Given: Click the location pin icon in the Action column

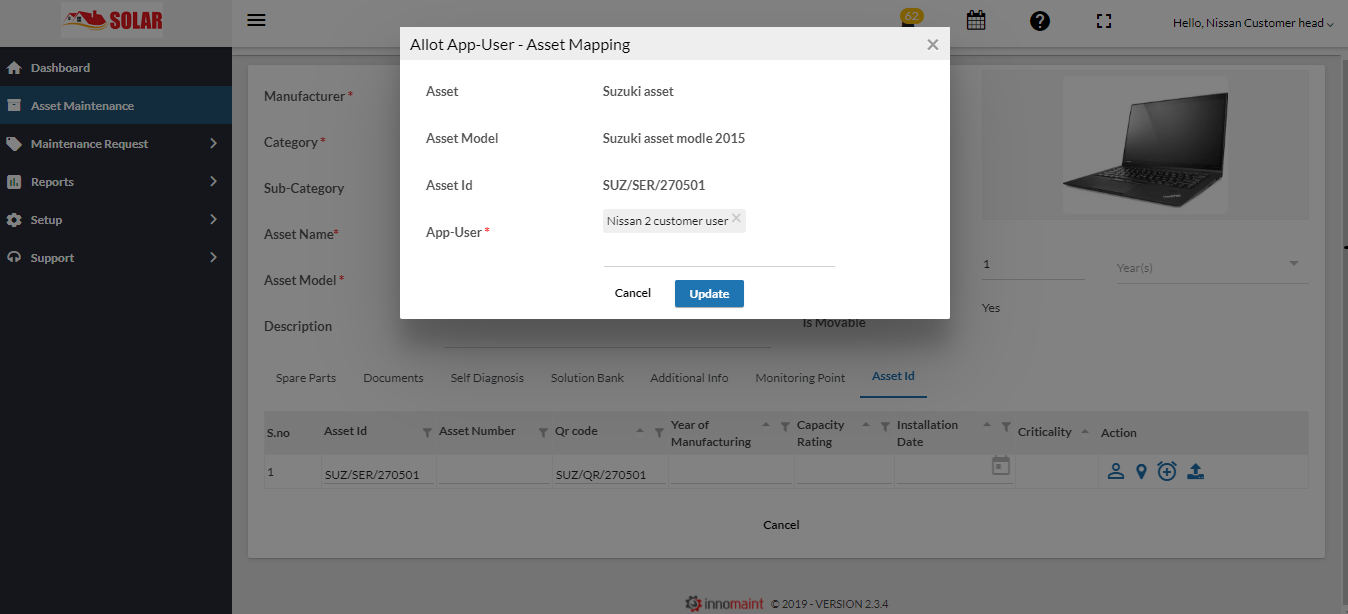Looking at the screenshot, I should pos(1141,470).
